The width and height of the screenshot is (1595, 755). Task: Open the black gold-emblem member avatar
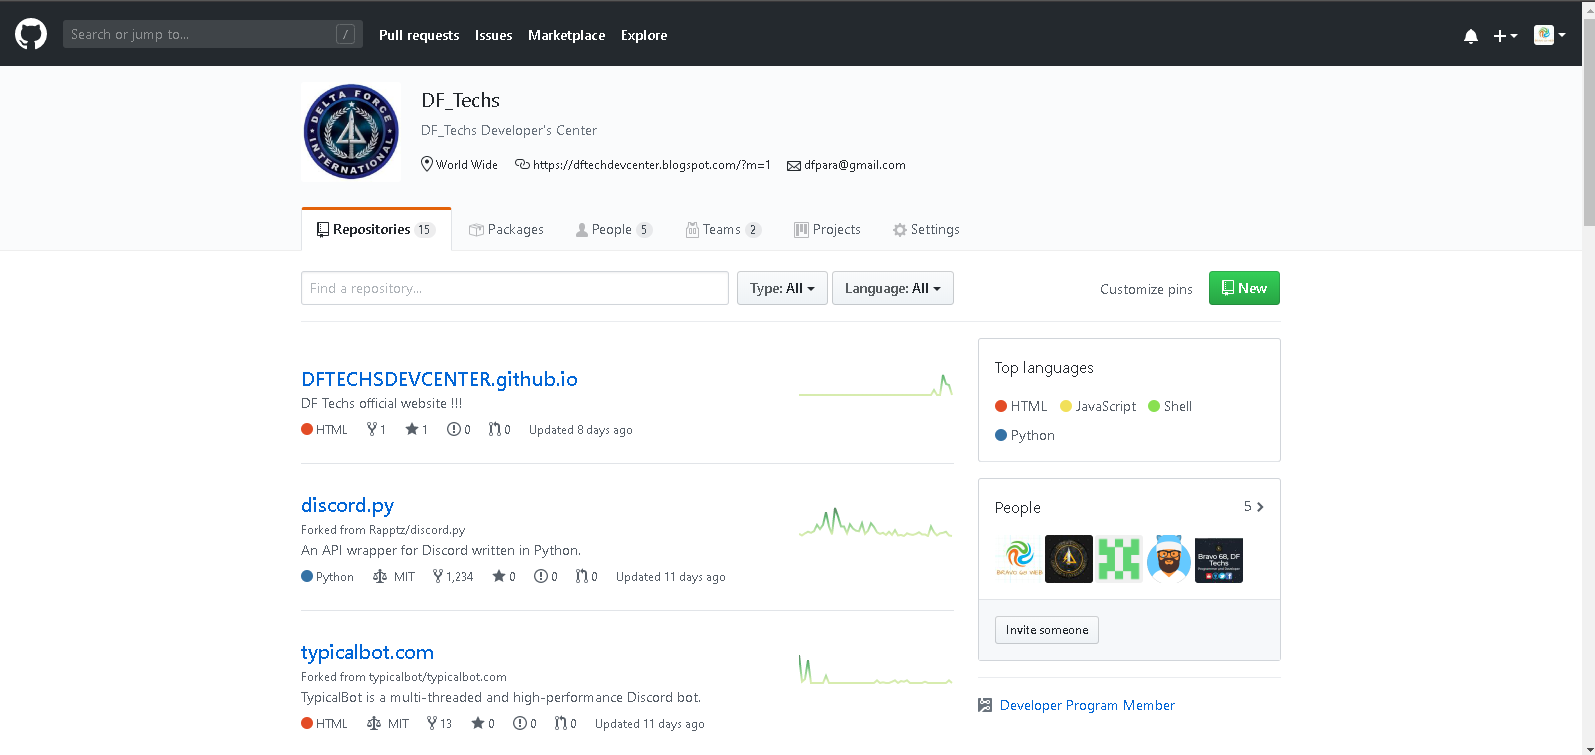coord(1069,559)
